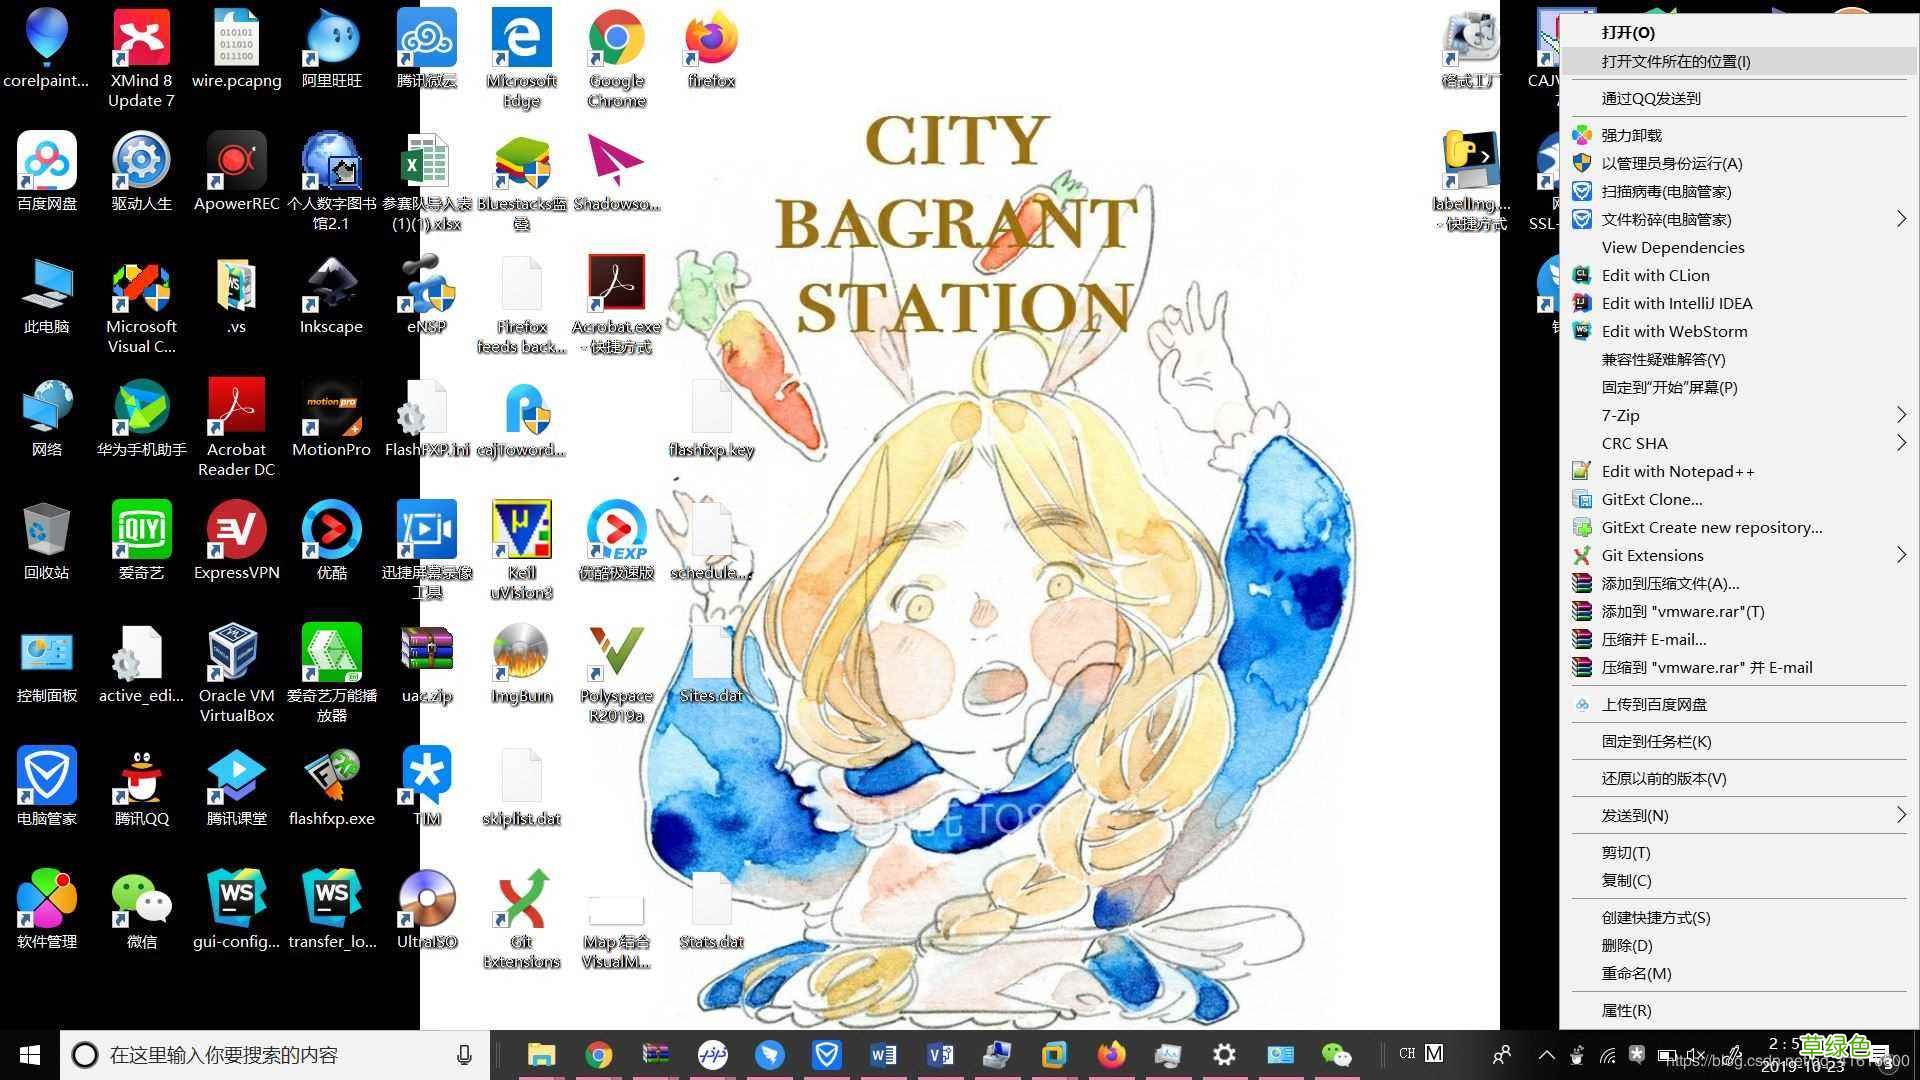
Task: Click the Bluestacks desktop shortcut
Action: 521,181
